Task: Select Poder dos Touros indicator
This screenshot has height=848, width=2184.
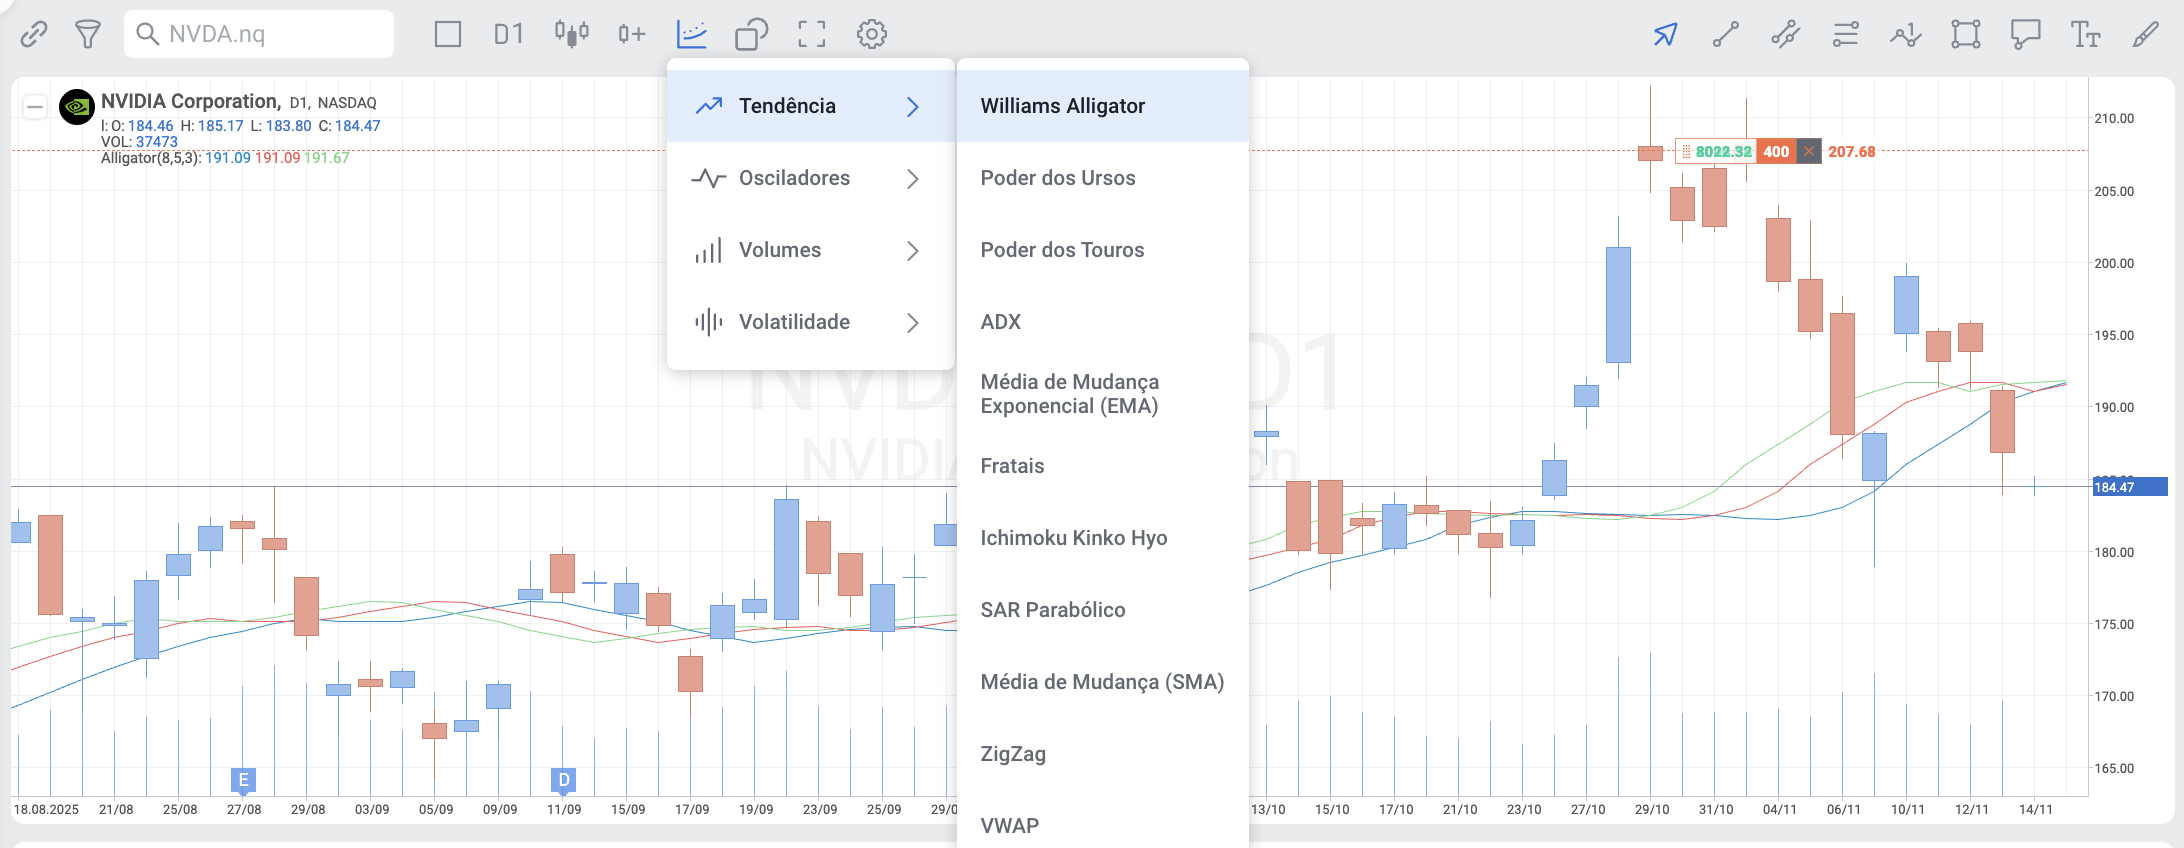Action: 1103,250
